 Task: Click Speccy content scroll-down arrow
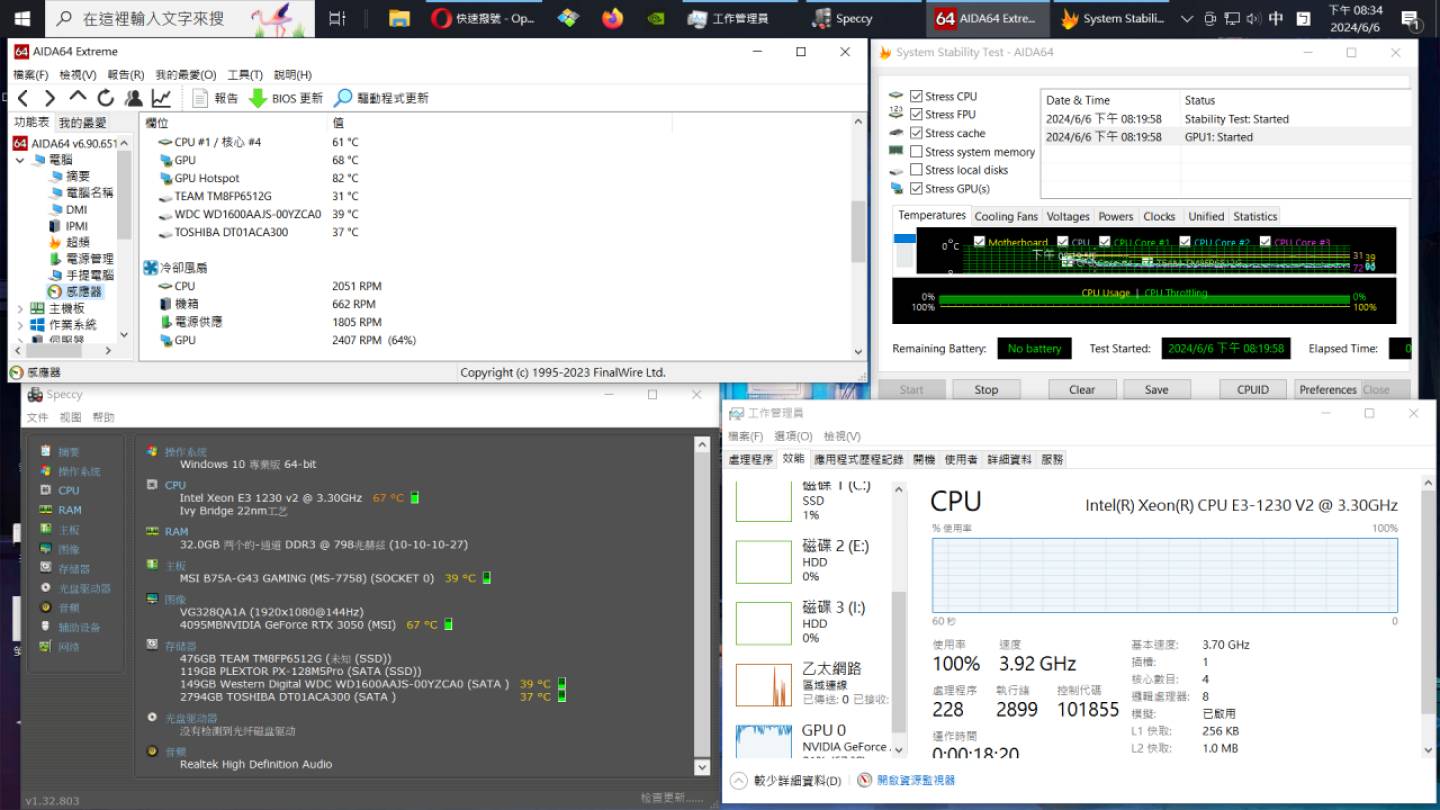[x=702, y=767]
